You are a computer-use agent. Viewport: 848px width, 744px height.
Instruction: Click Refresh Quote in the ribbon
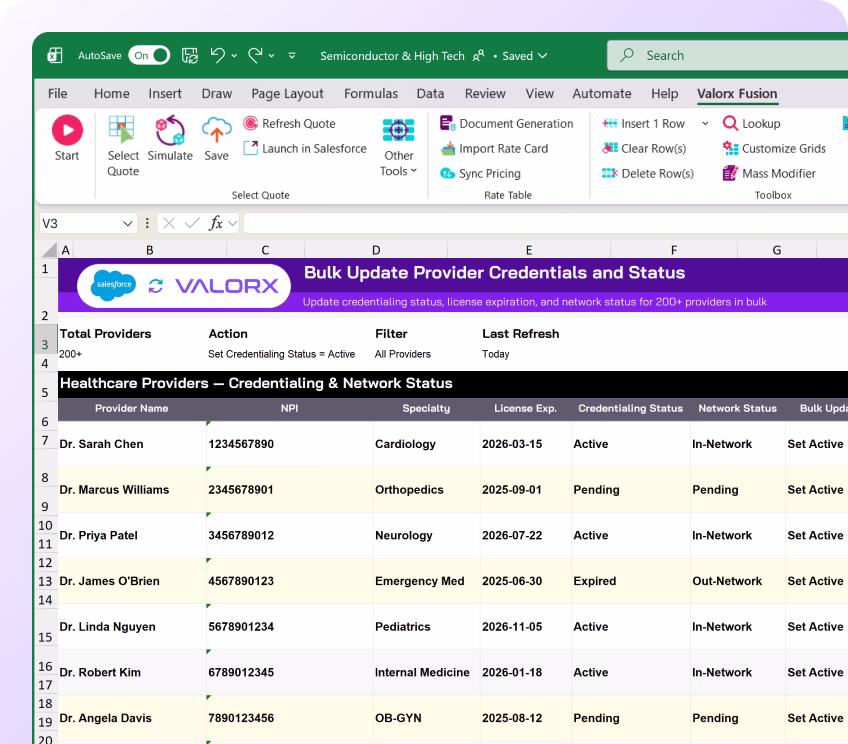(289, 123)
